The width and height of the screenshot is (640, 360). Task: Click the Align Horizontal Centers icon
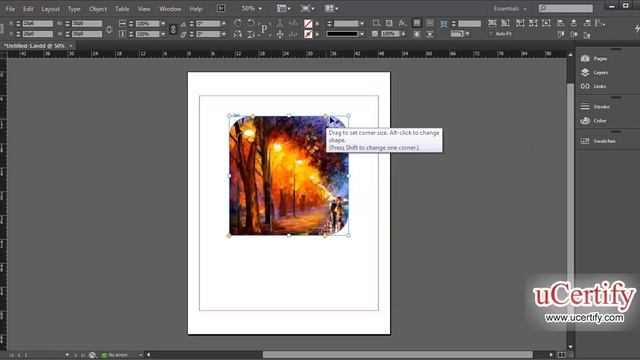[574, 23]
